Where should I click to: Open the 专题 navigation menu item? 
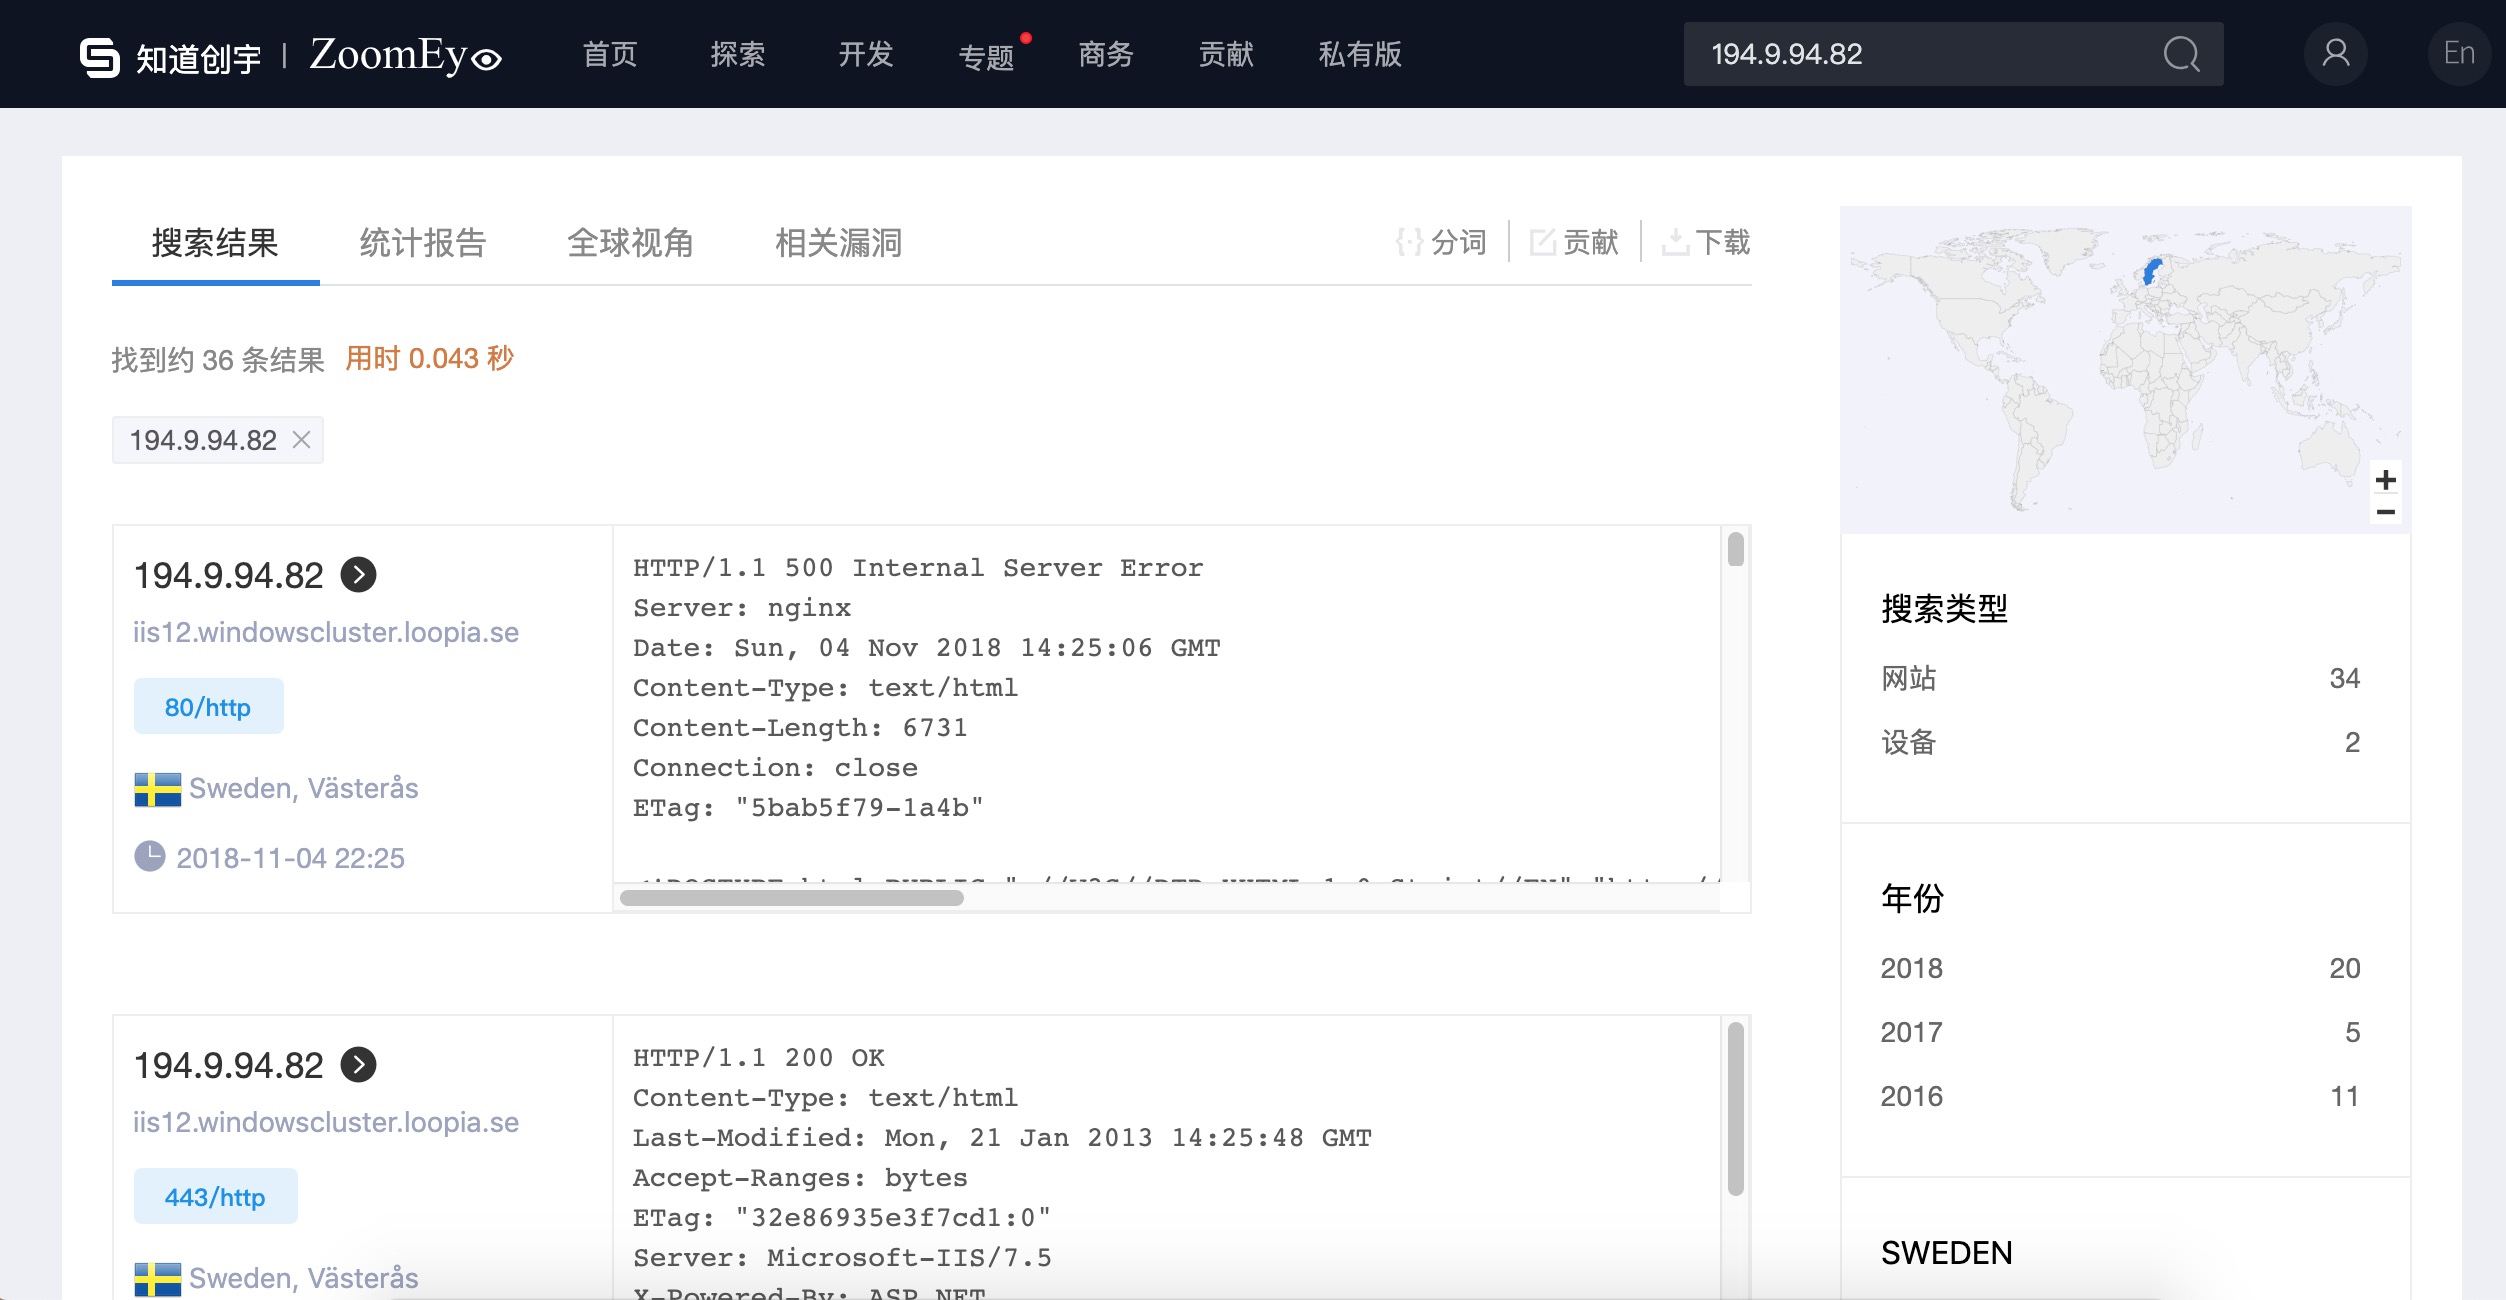986,56
